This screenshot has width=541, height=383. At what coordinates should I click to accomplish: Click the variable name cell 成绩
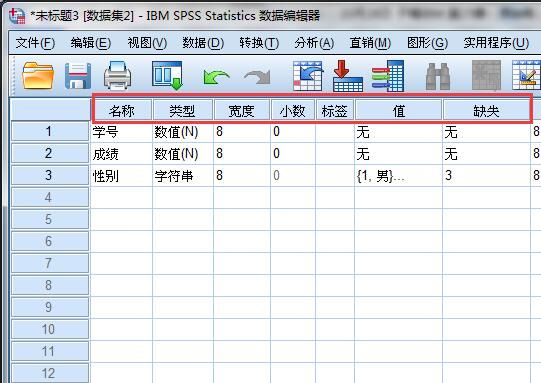click(121, 154)
